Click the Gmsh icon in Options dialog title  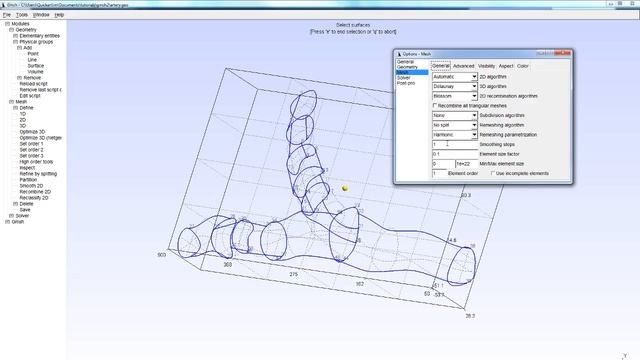pos(399,54)
